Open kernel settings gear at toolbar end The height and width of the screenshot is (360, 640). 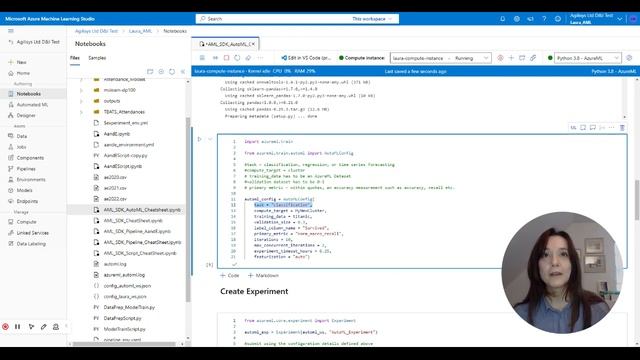pyautogui.click(x=629, y=58)
